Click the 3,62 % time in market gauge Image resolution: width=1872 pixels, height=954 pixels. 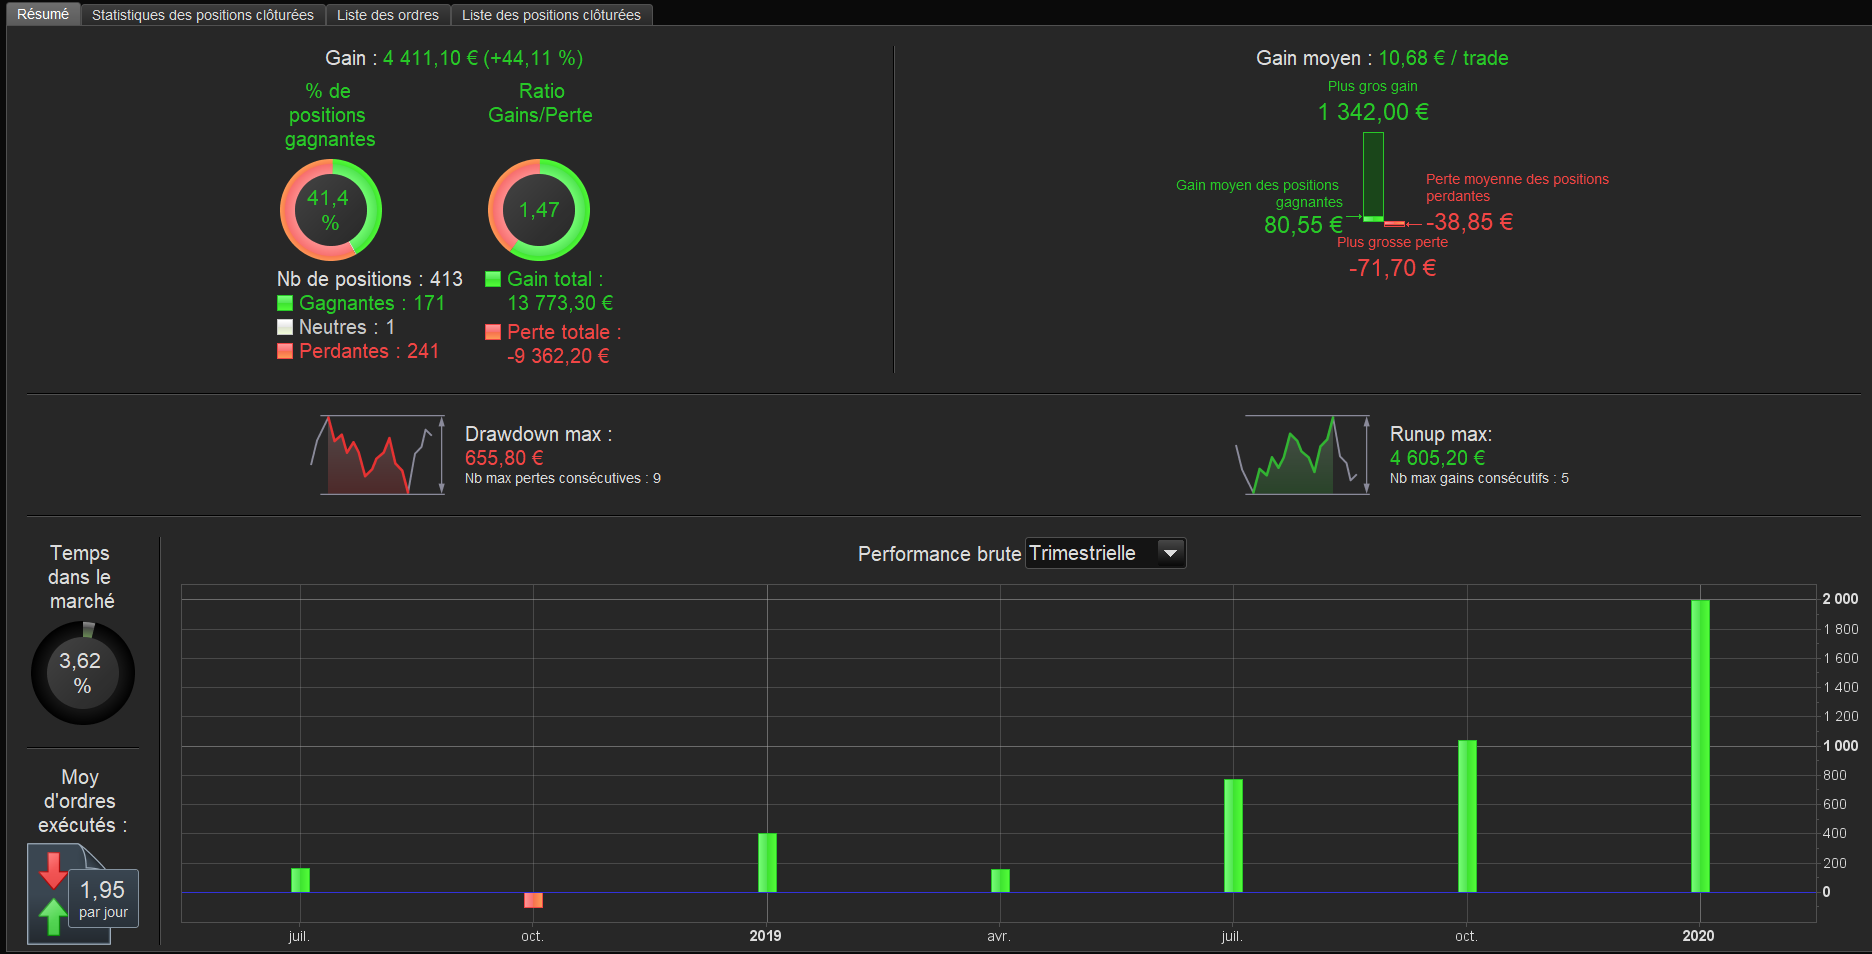coord(82,673)
